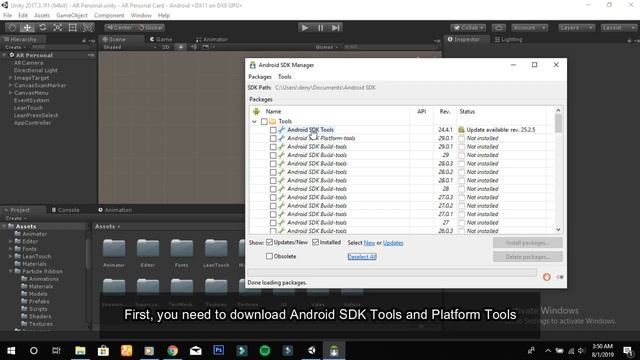Collapse the Particle Ribbon folder in Project
The image size is (640, 360).
point(11,271)
